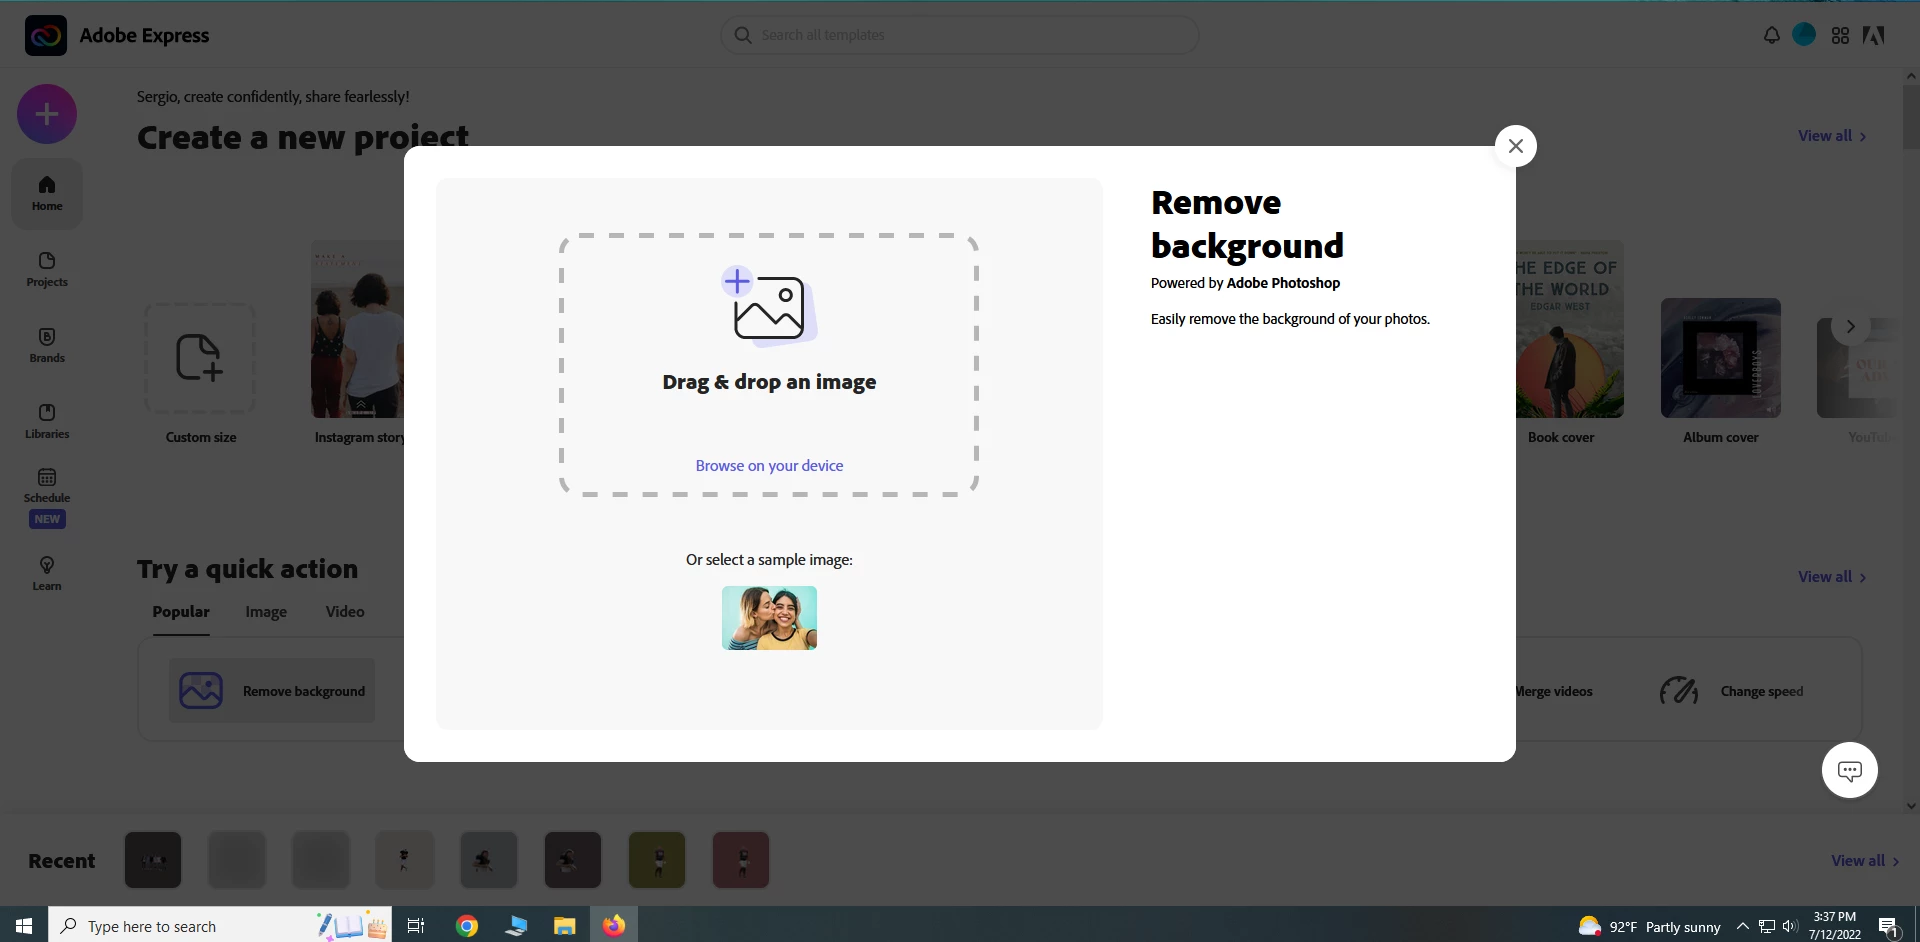Click Merge videos quick action

point(1553,692)
